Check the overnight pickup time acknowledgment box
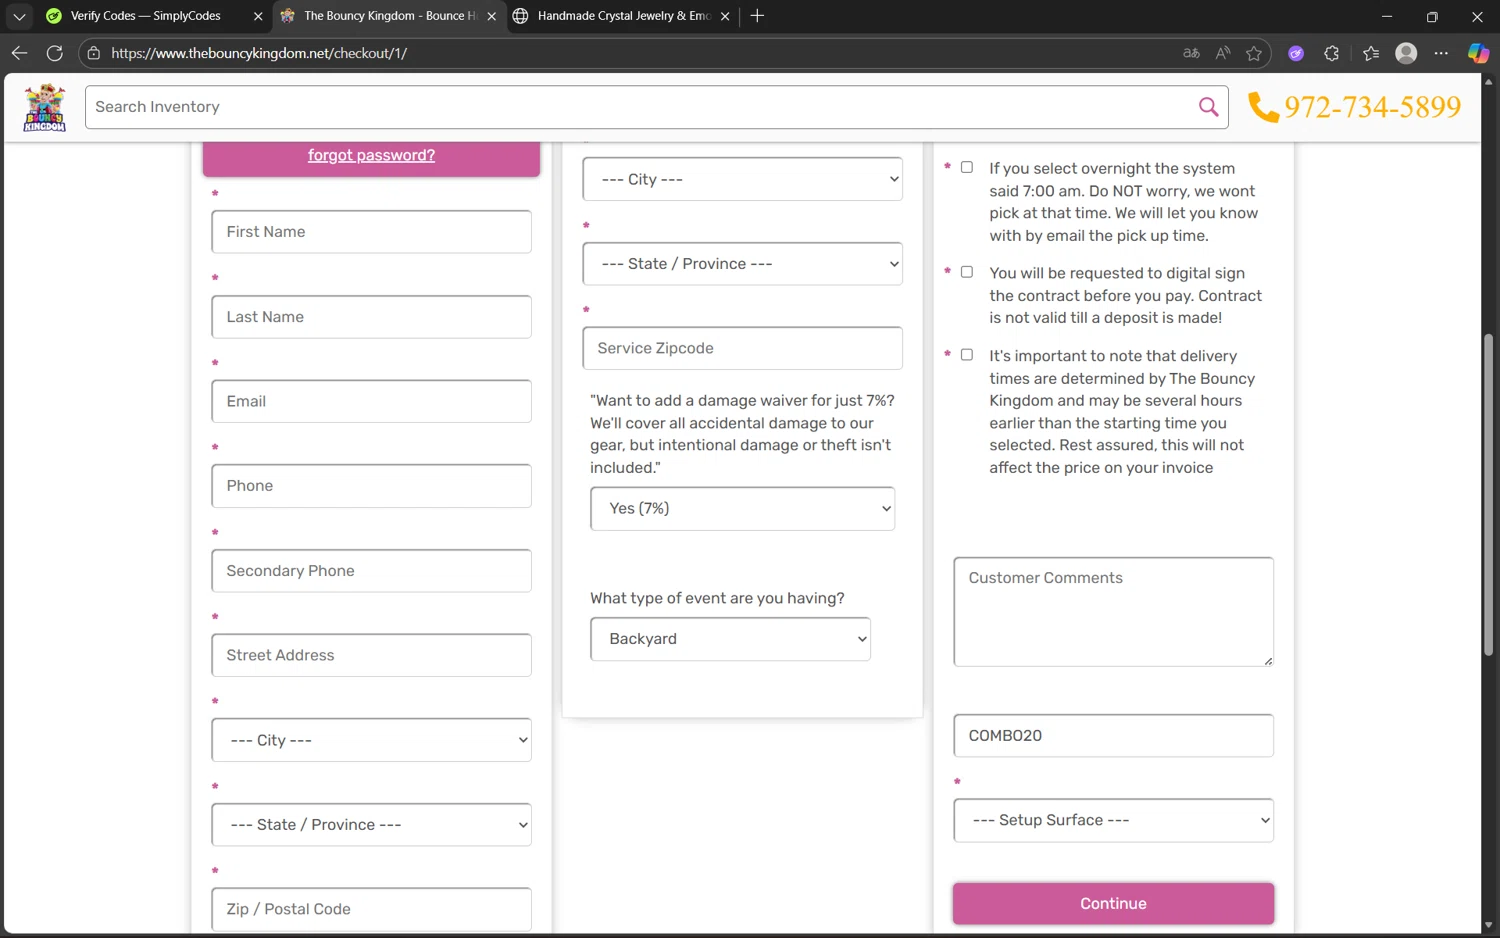 pos(967,168)
